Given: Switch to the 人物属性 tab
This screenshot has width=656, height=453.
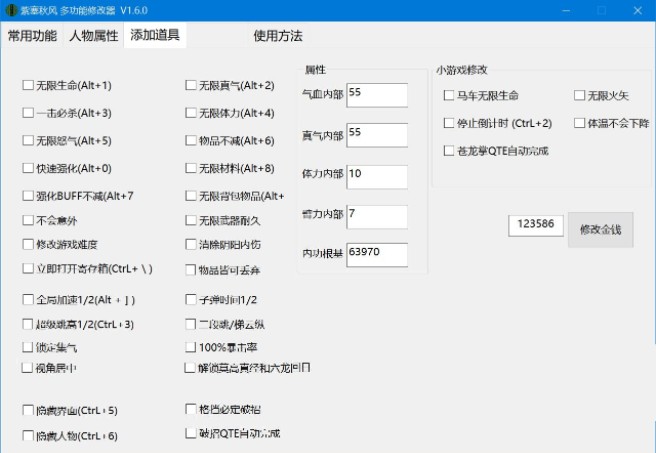Looking at the screenshot, I should click(93, 36).
